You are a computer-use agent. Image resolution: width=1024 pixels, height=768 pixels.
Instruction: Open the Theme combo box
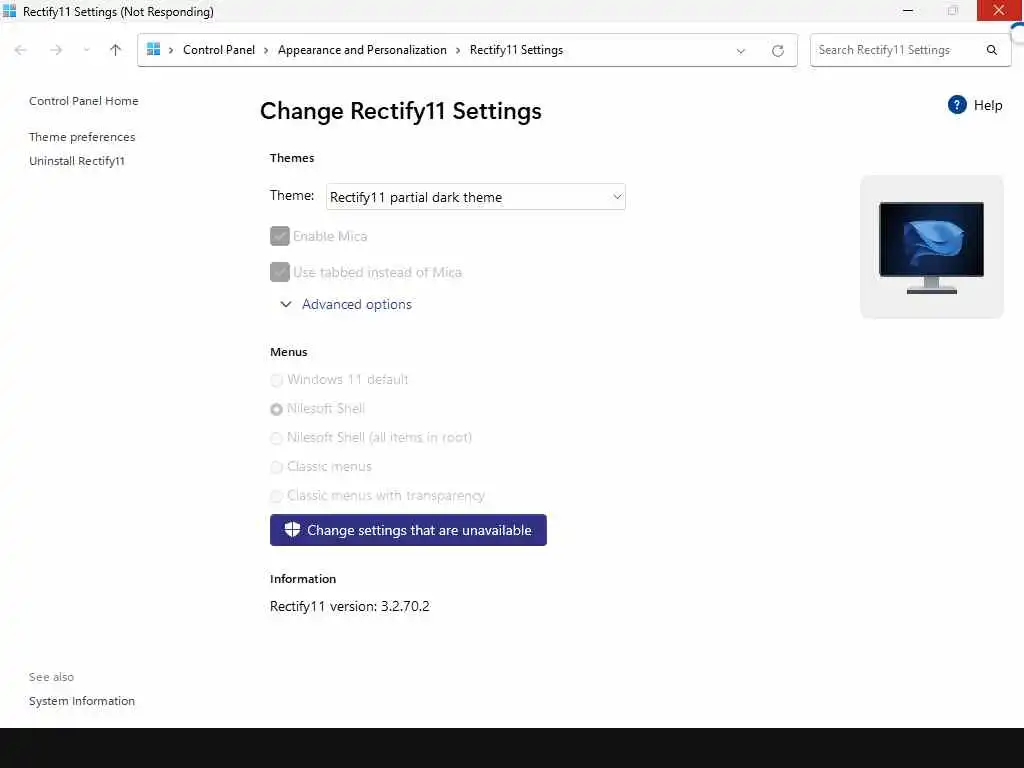(475, 197)
